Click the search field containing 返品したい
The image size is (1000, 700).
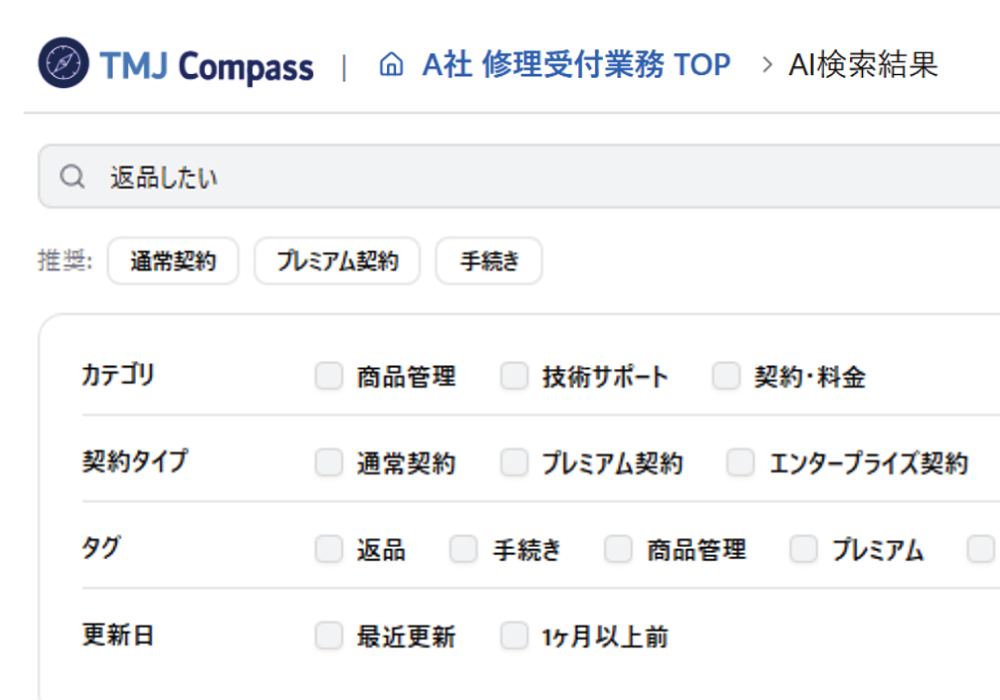click(x=519, y=177)
